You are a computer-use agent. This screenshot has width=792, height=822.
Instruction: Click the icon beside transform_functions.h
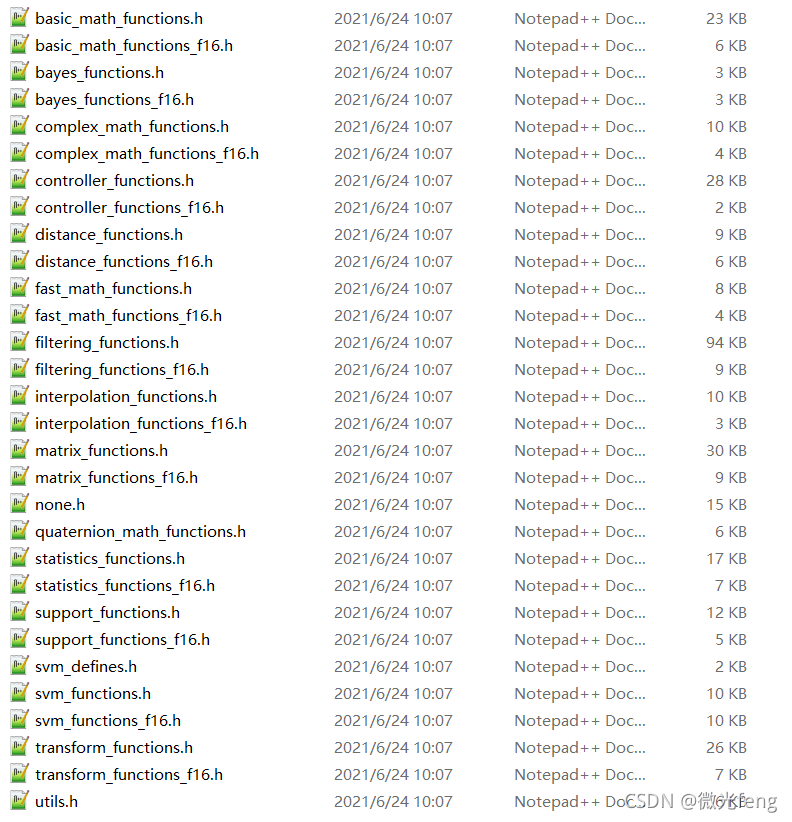(19, 747)
